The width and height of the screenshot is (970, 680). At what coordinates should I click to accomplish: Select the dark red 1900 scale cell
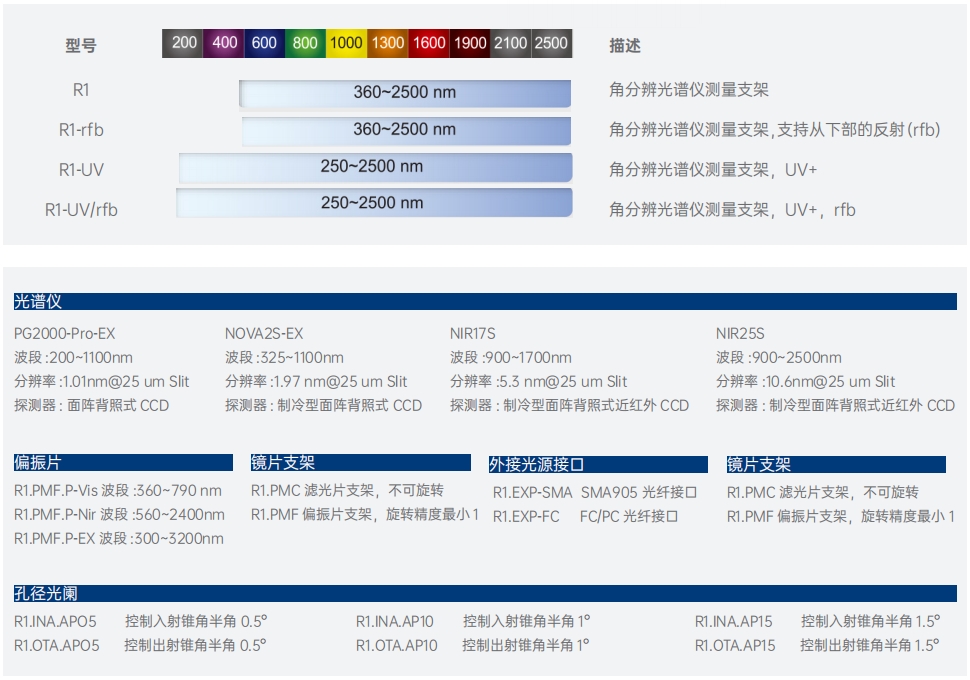(470, 43)
